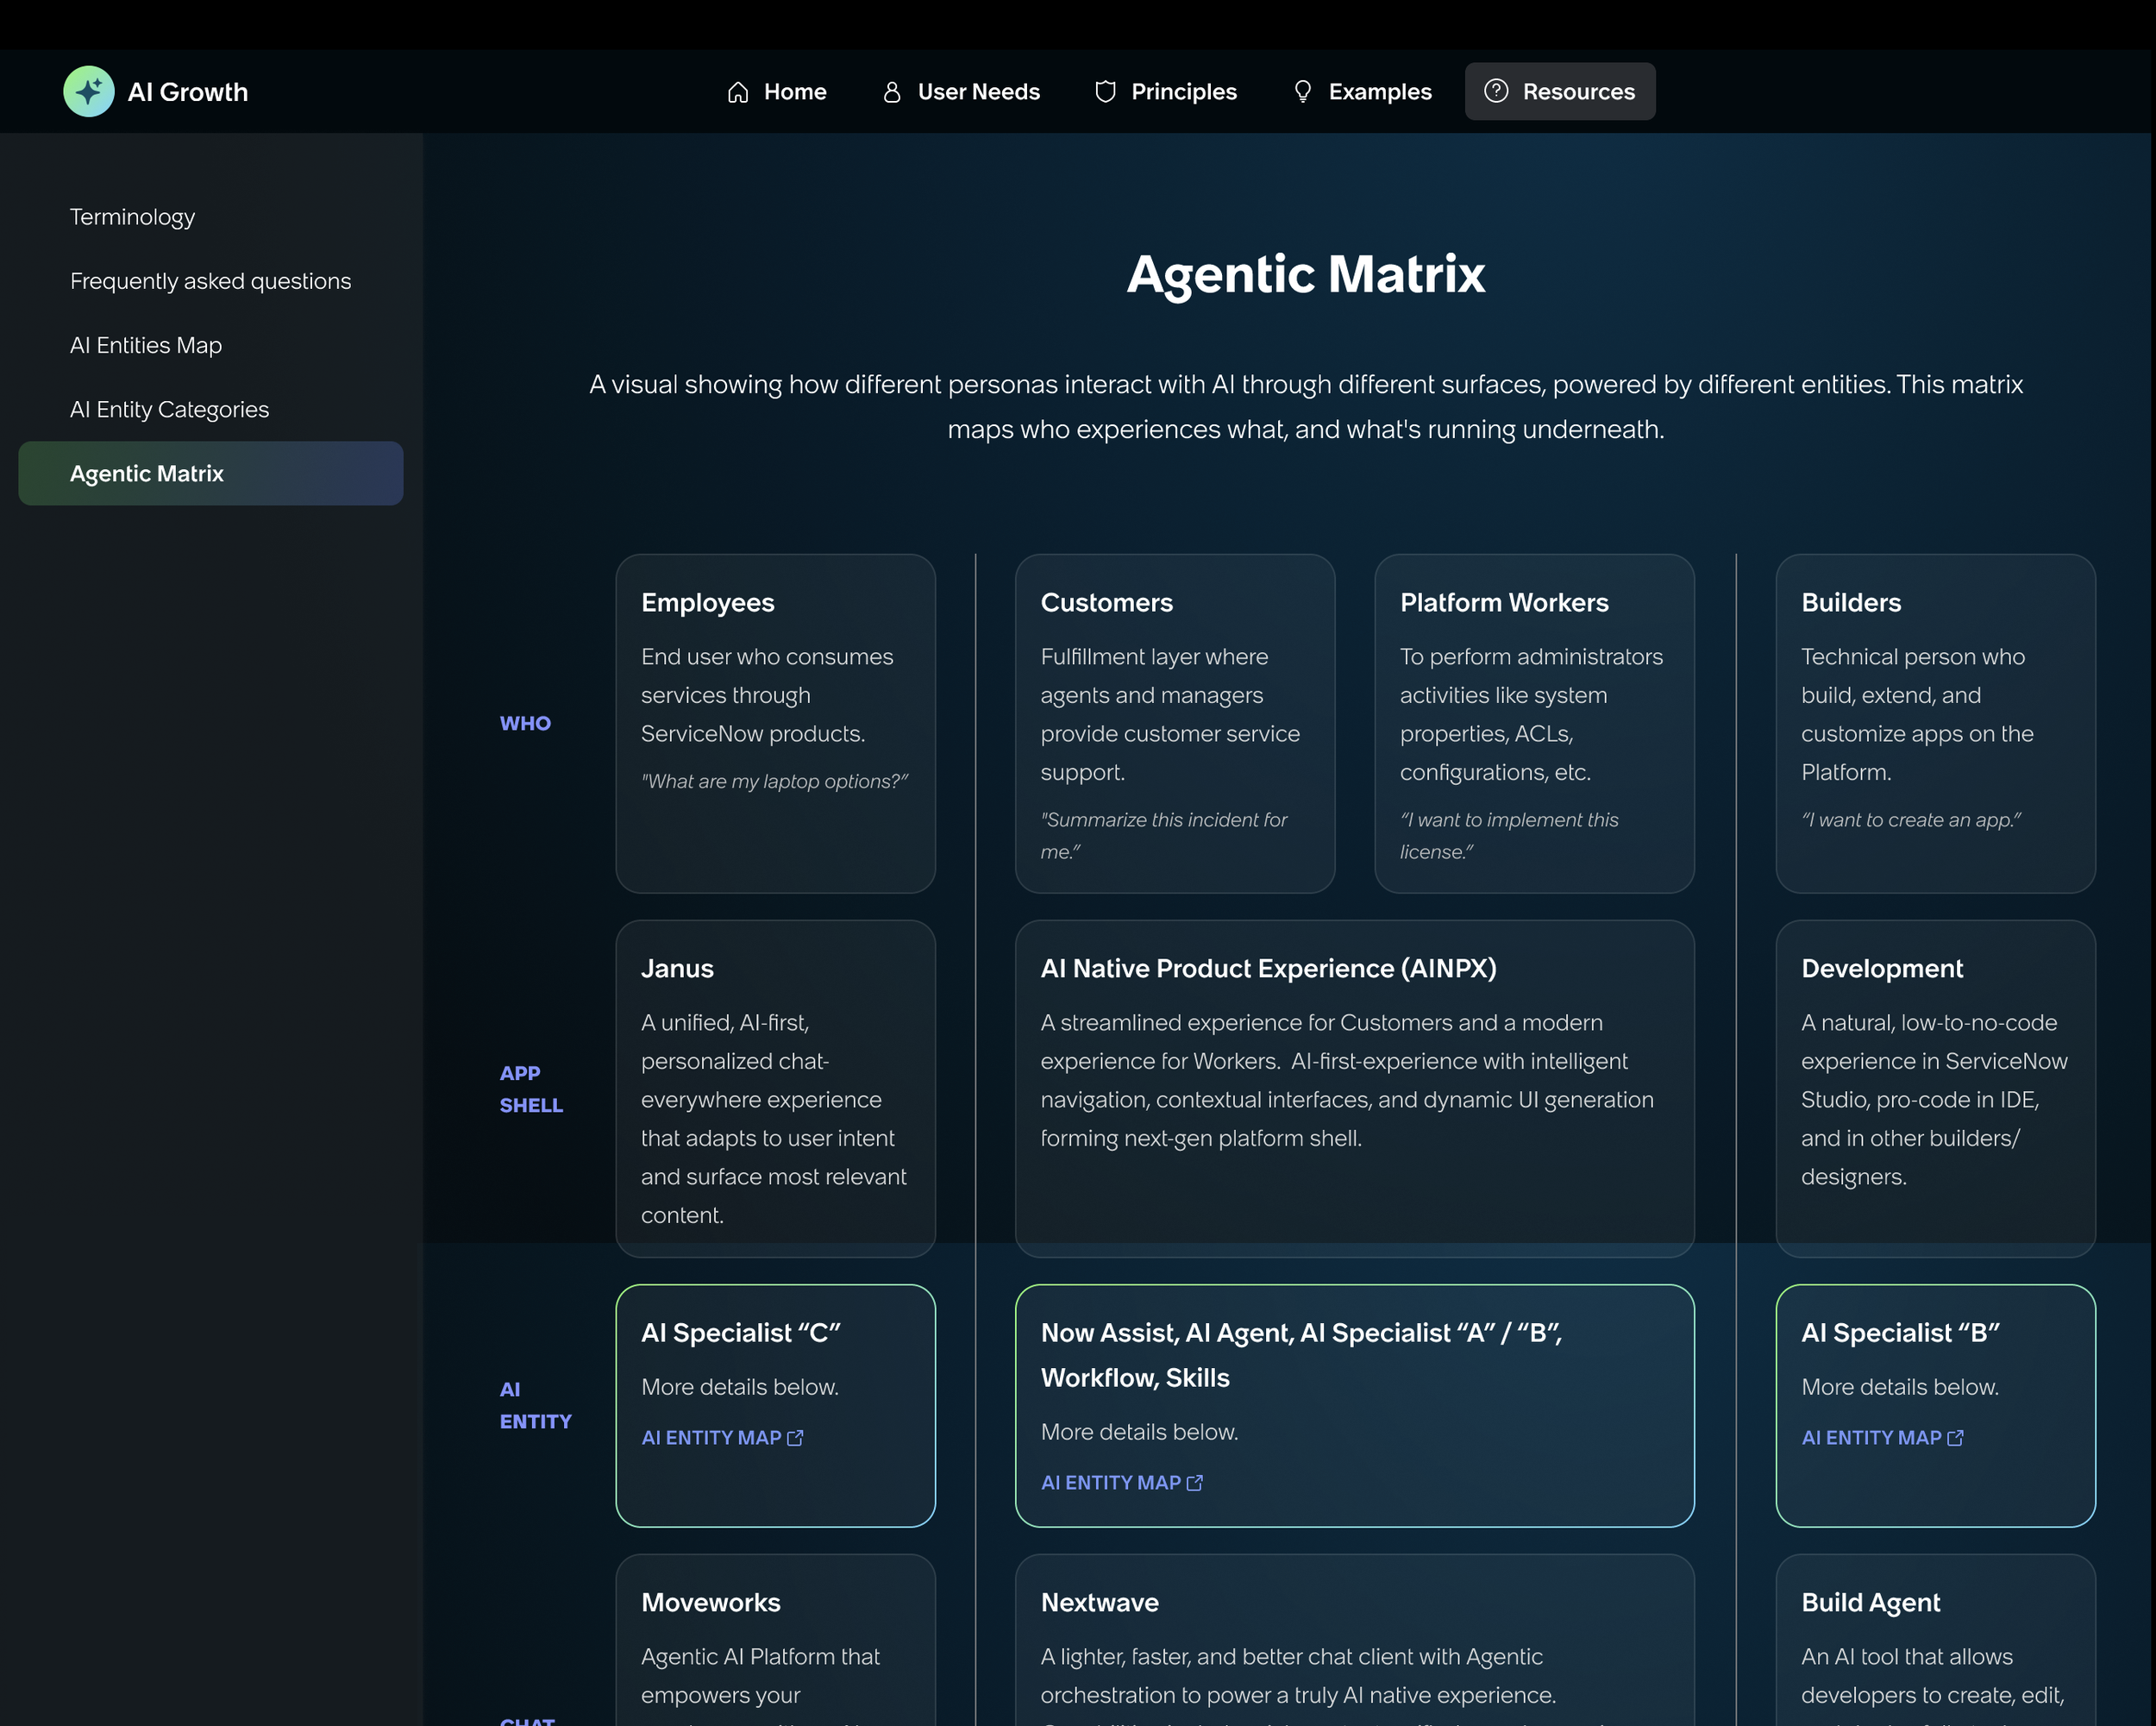Go to Frequently asked questions
The width and height of the screenshot is (2156, 1726).
[x=210, y=281]
